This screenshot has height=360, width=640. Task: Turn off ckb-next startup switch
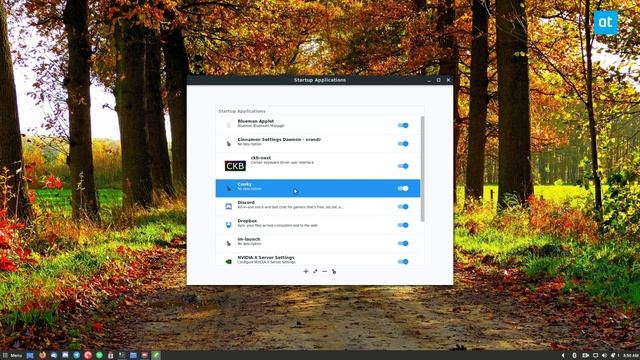pos(403,166)
